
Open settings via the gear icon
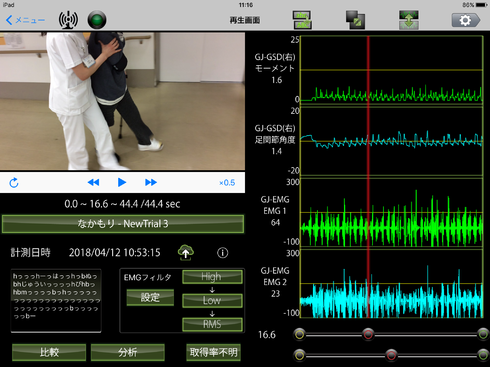click(466, 20)
